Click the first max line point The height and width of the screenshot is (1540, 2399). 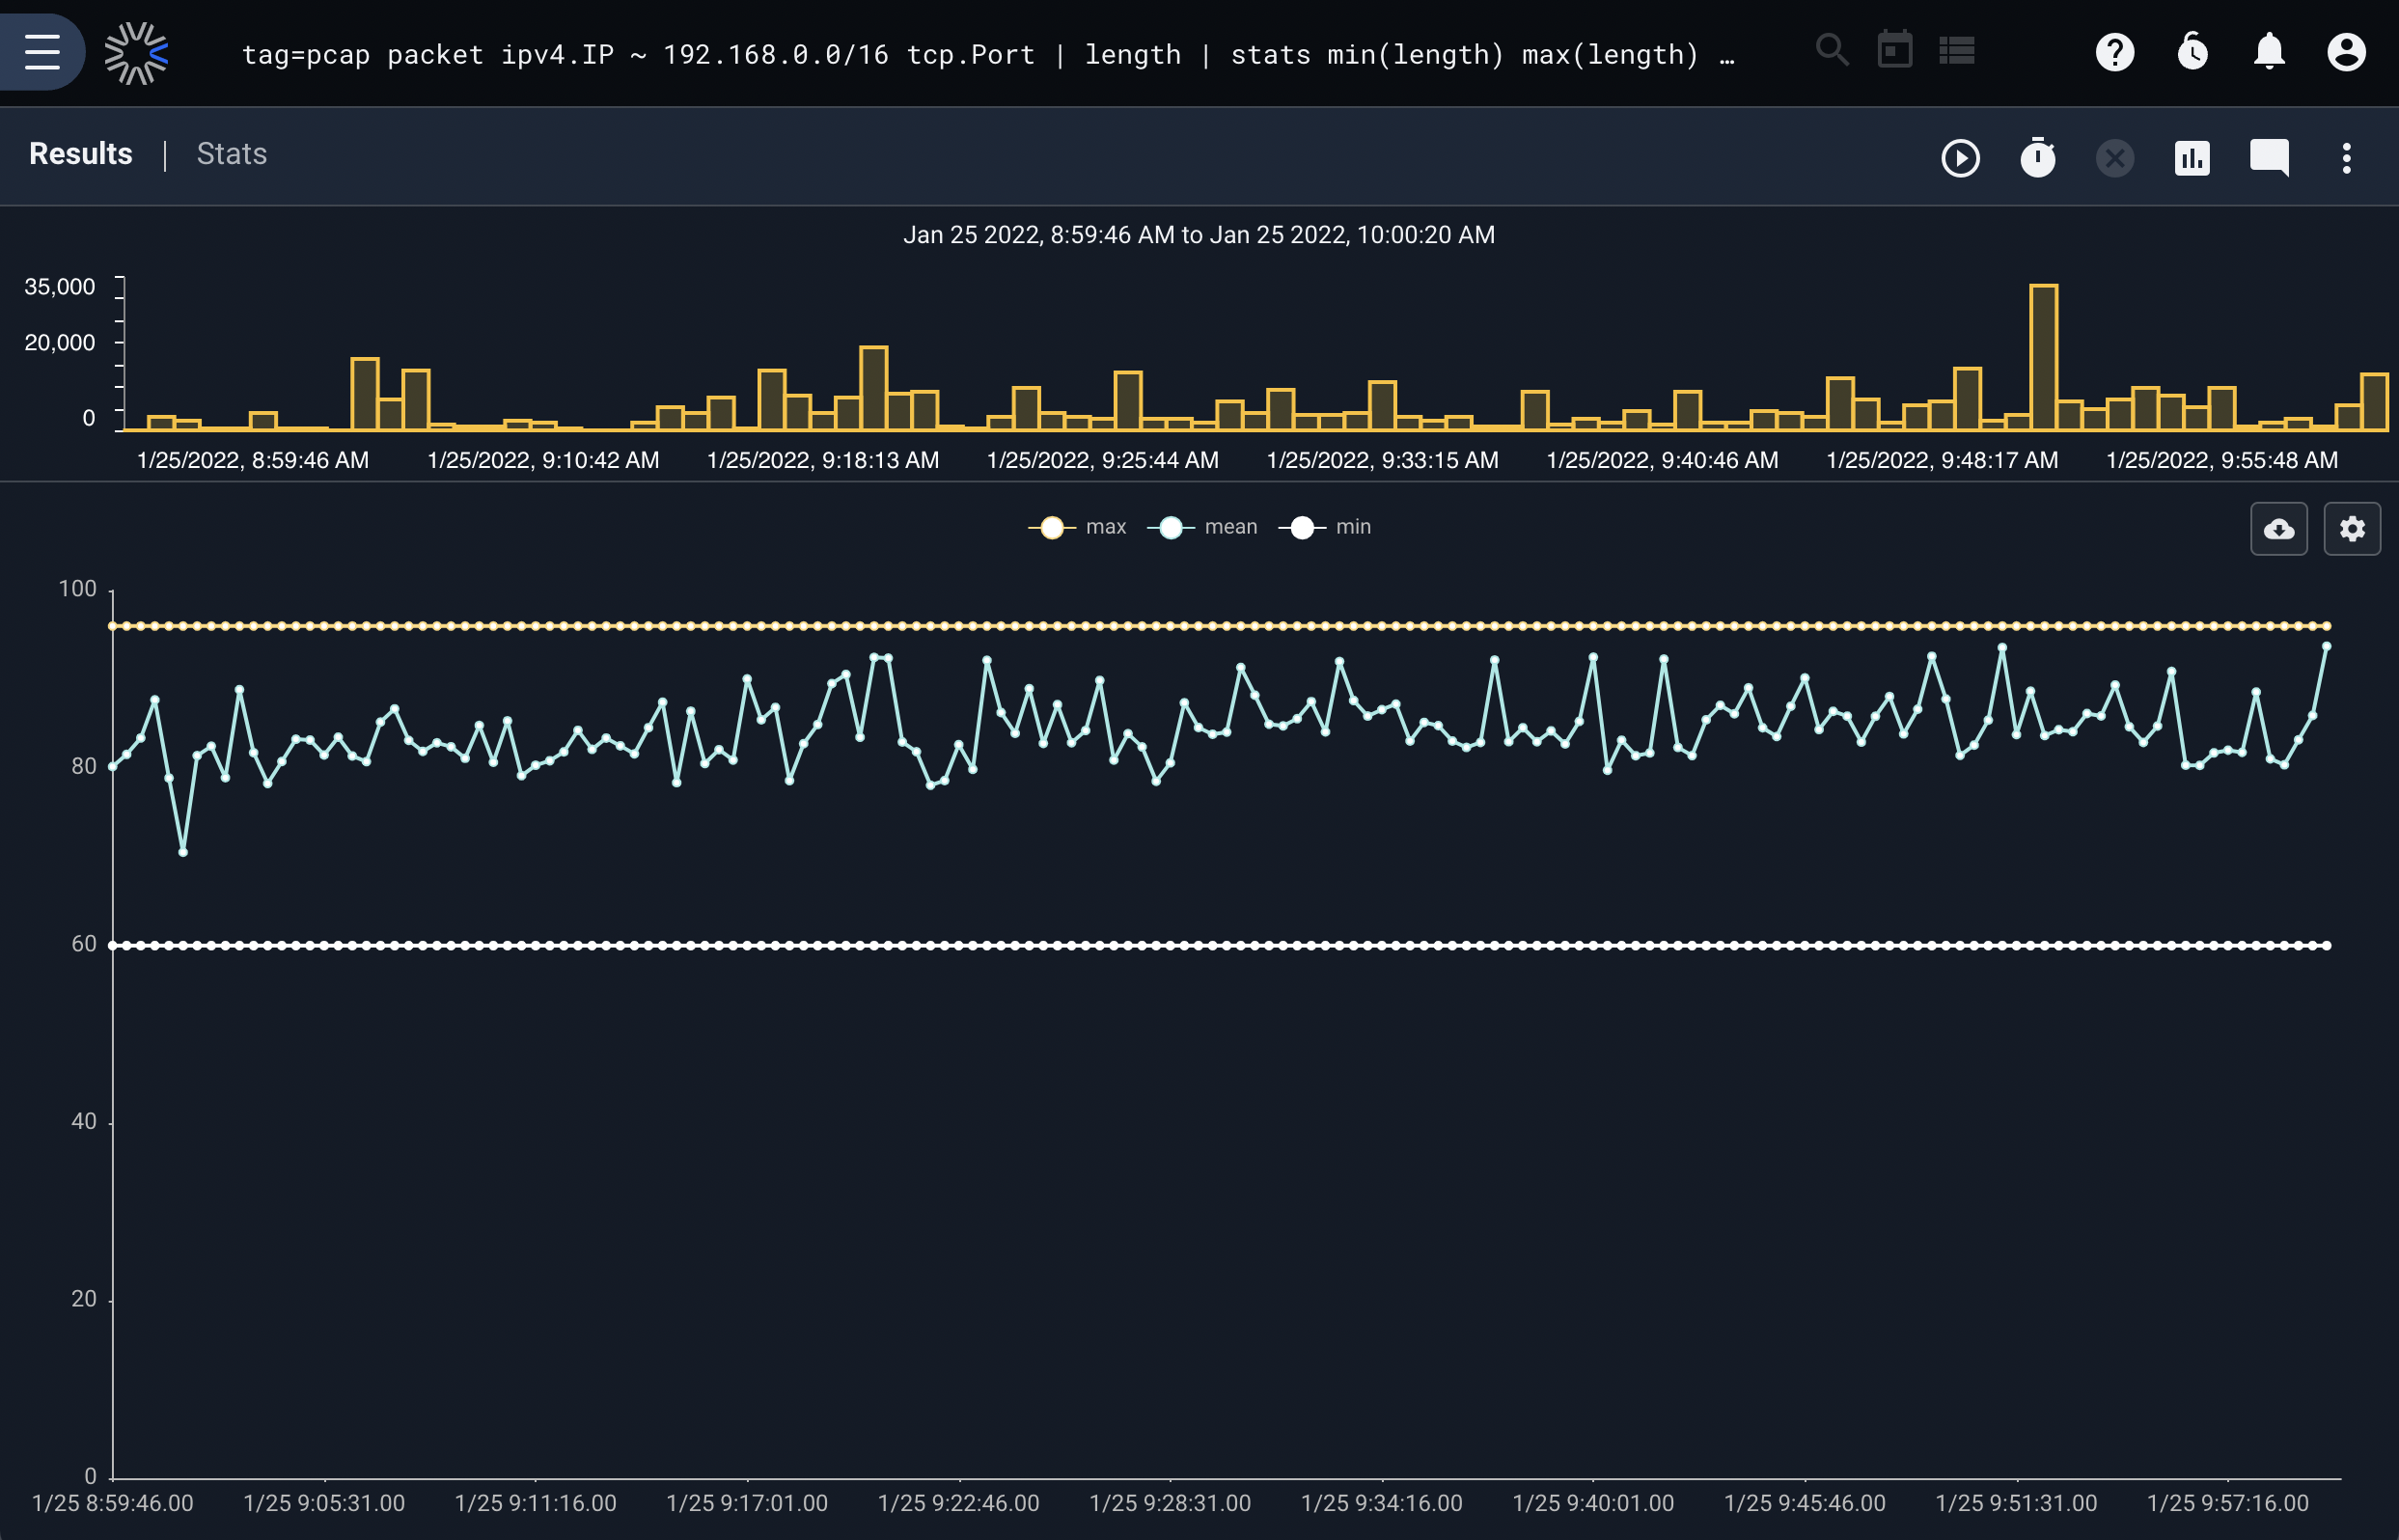click(x=113, y=626)
